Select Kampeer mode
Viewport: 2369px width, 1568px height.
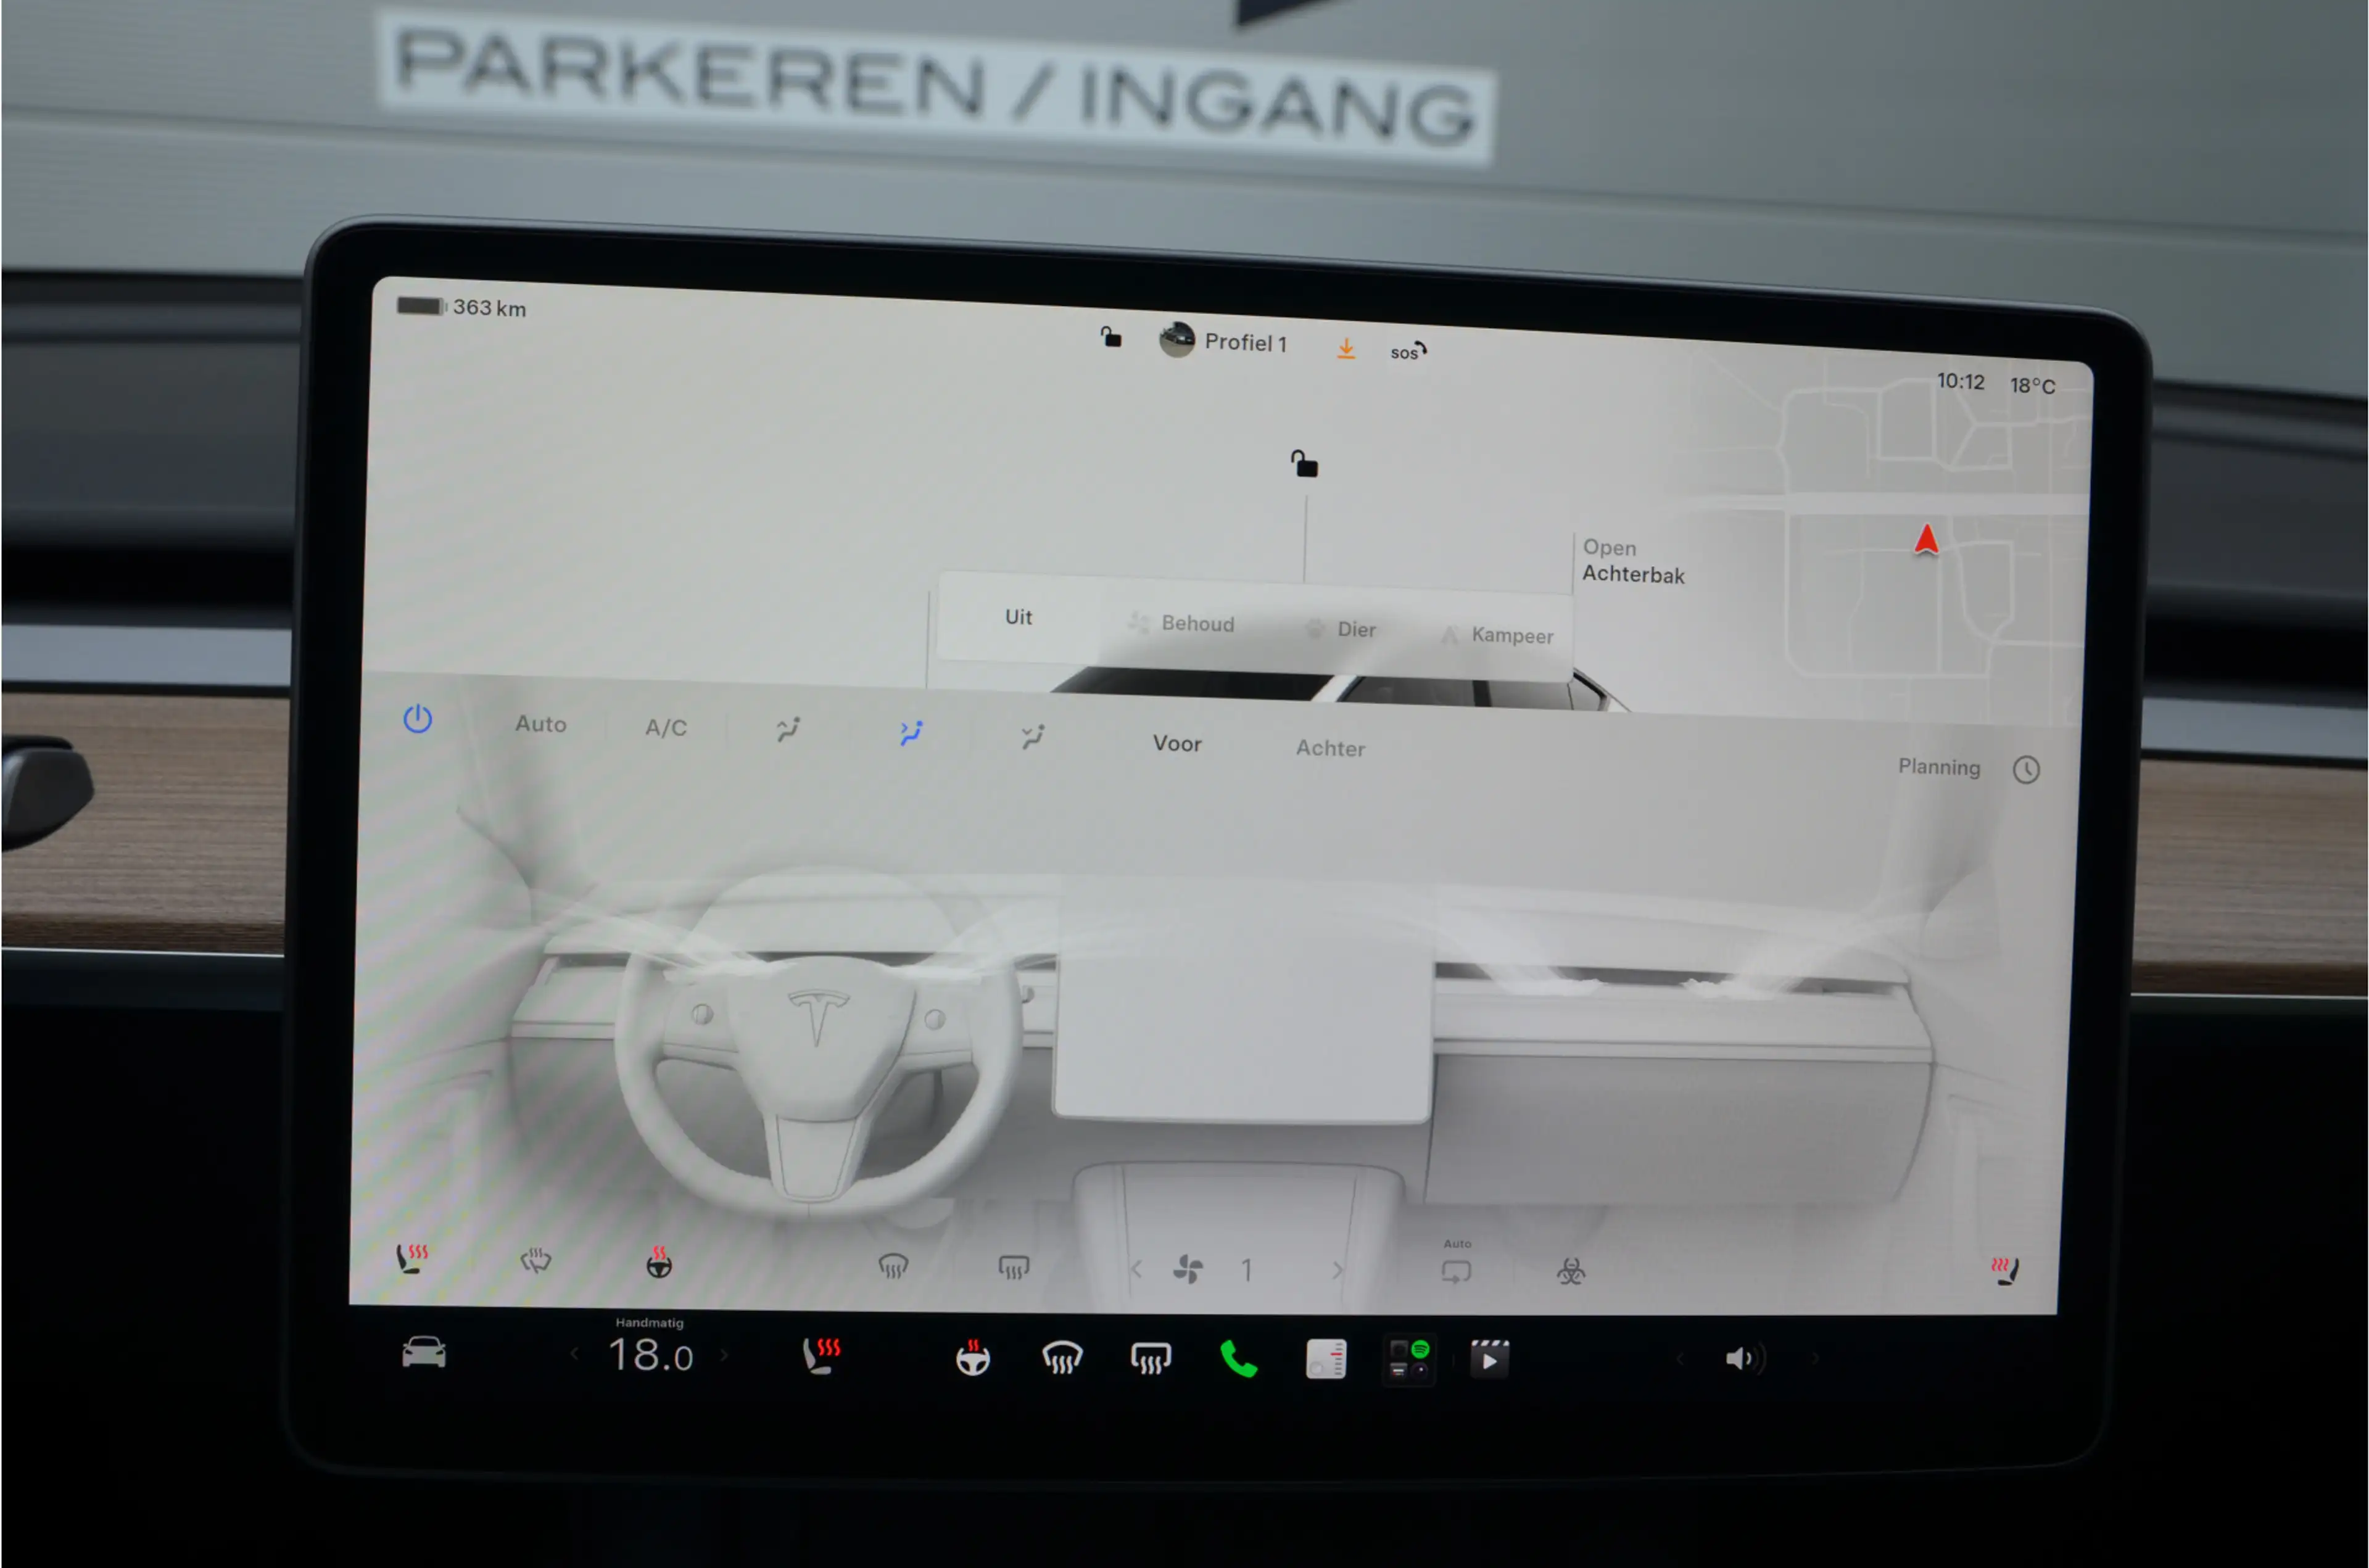(x=1497, y=635)
